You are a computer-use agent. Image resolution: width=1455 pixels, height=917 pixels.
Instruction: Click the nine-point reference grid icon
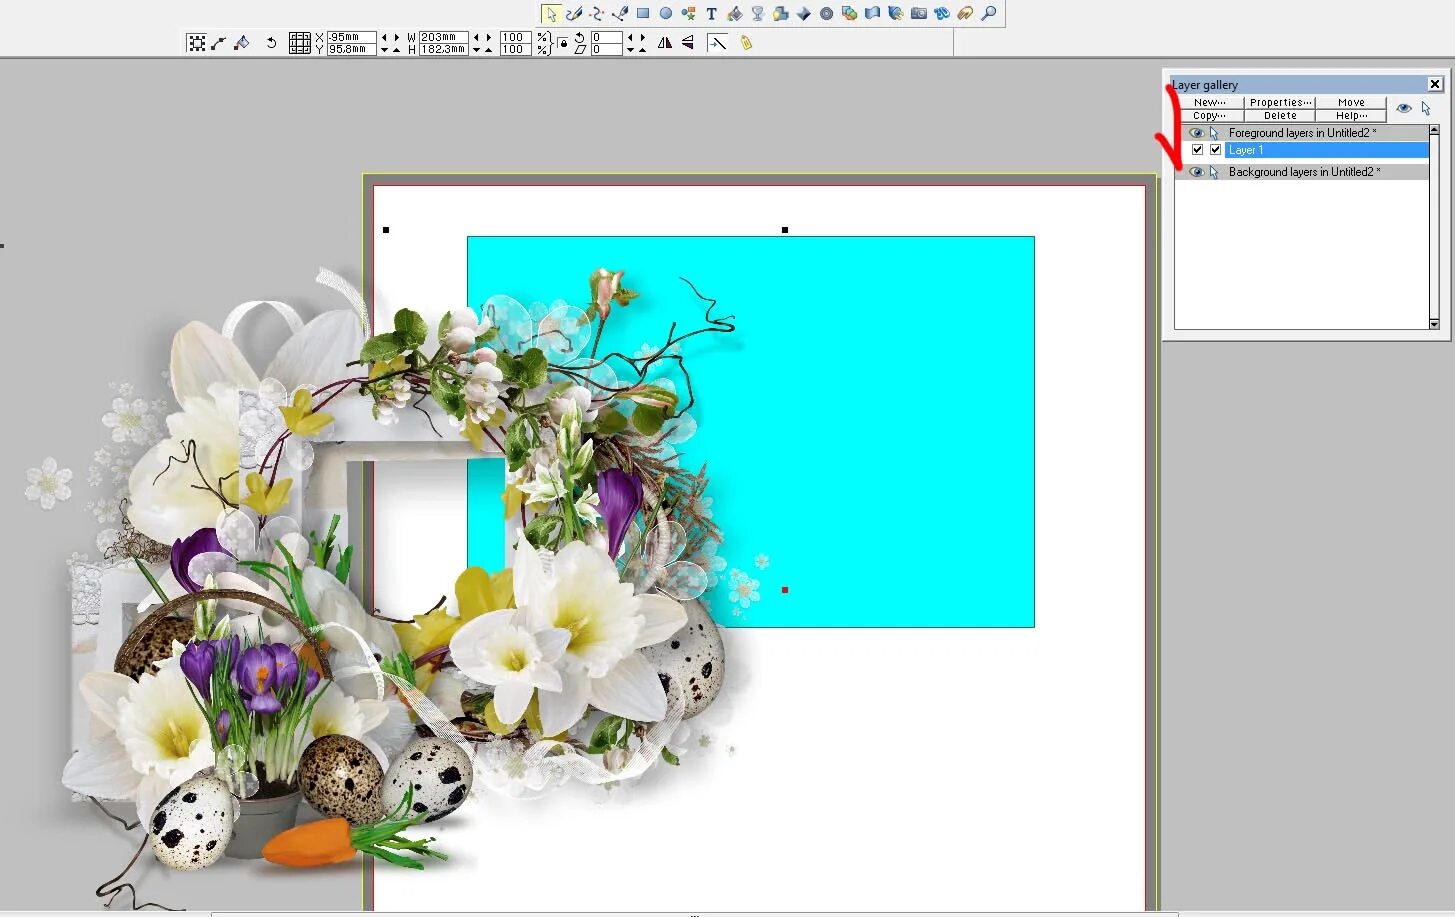(x=299, y=43)
